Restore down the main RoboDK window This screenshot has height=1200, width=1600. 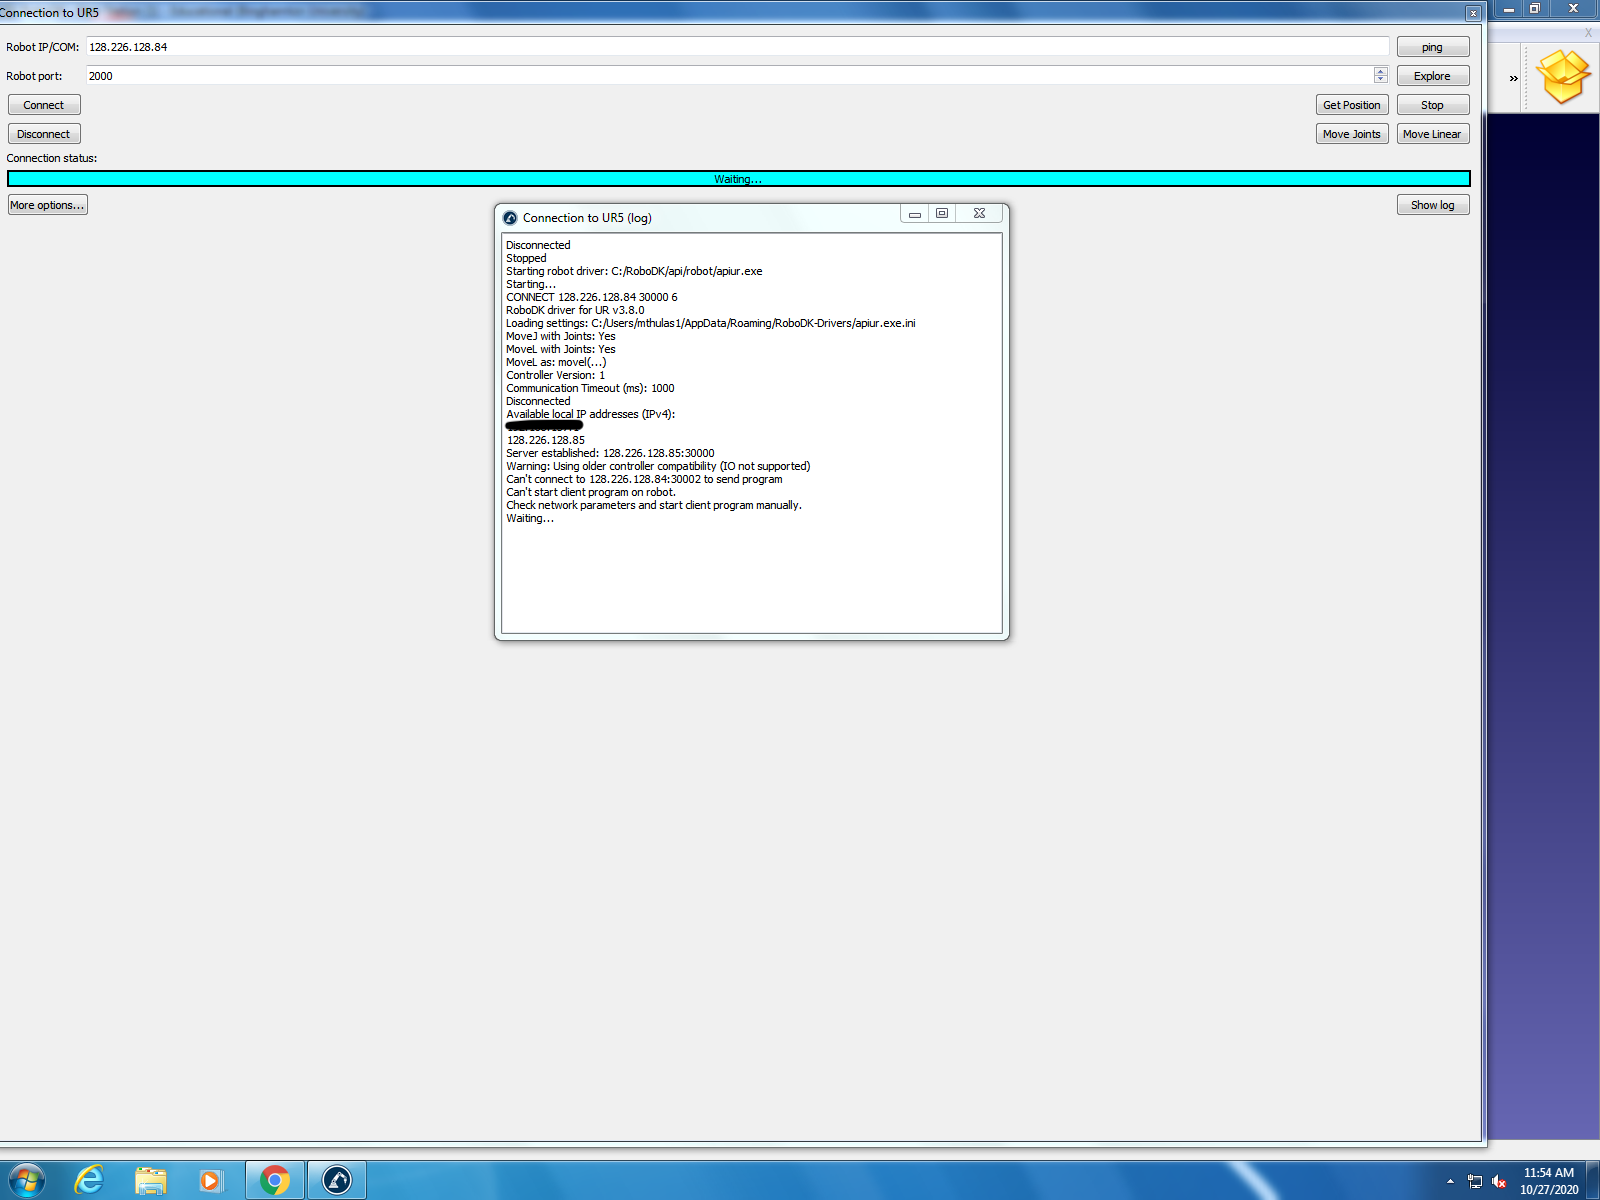tap(1535, 8)
